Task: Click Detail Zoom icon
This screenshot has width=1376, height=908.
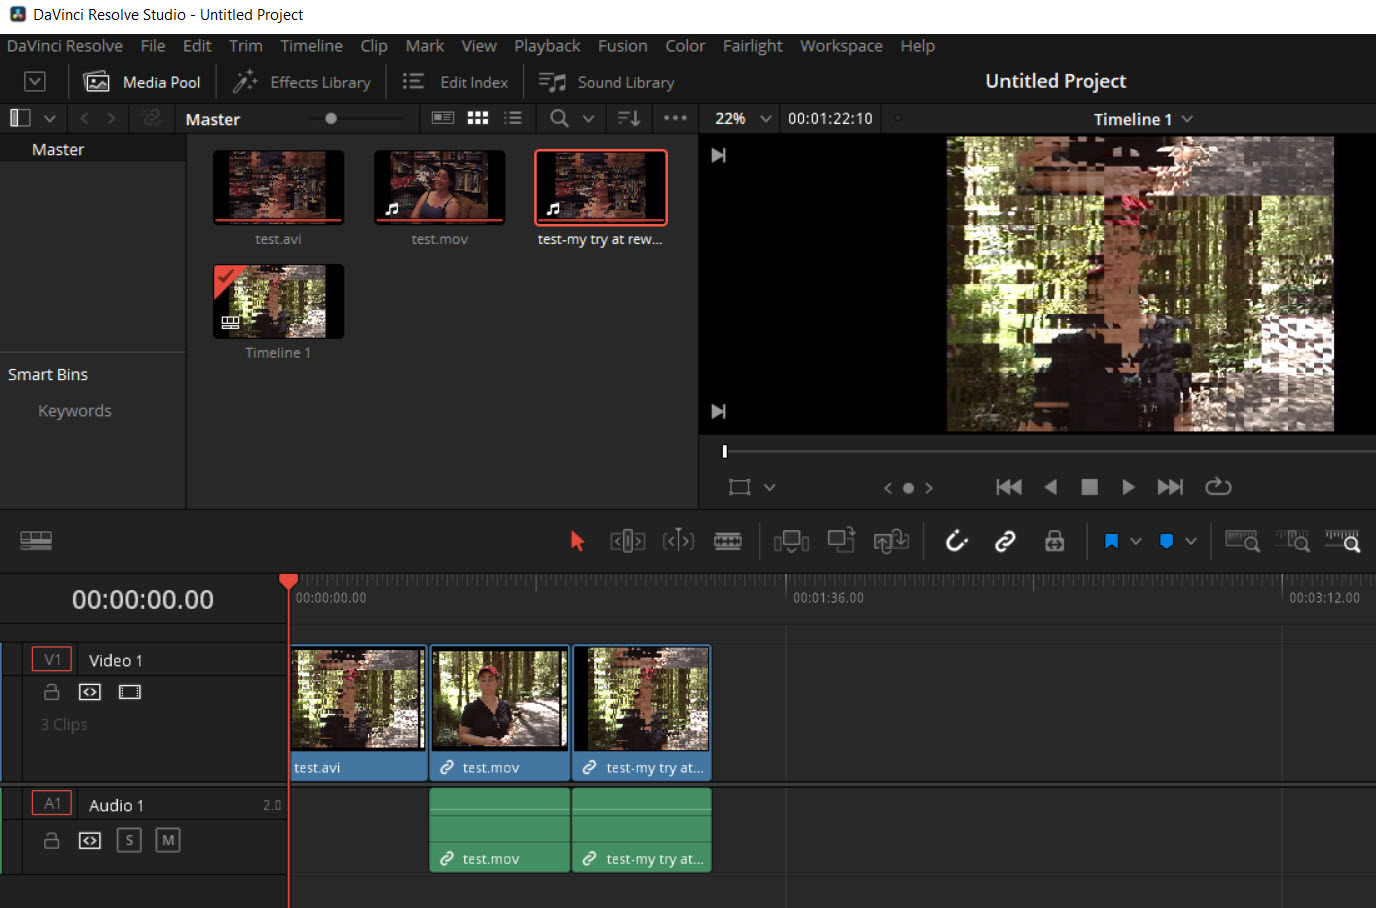Action: 1292,541
